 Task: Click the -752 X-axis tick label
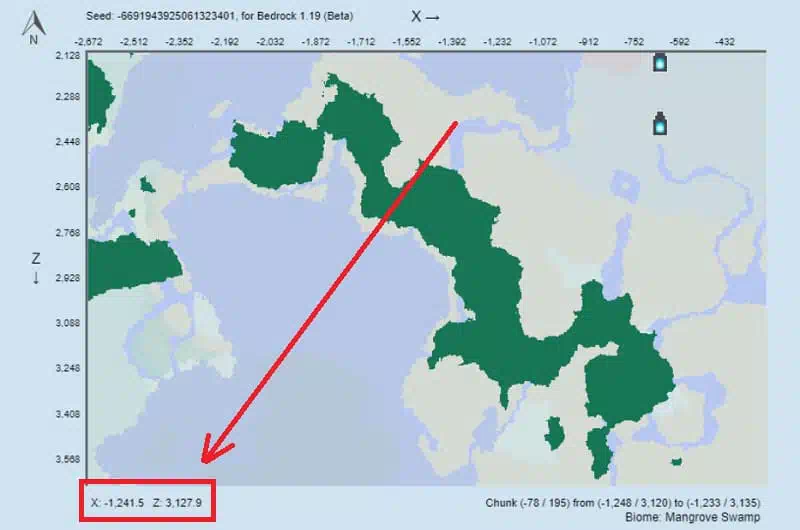click(x=634, y=42)
